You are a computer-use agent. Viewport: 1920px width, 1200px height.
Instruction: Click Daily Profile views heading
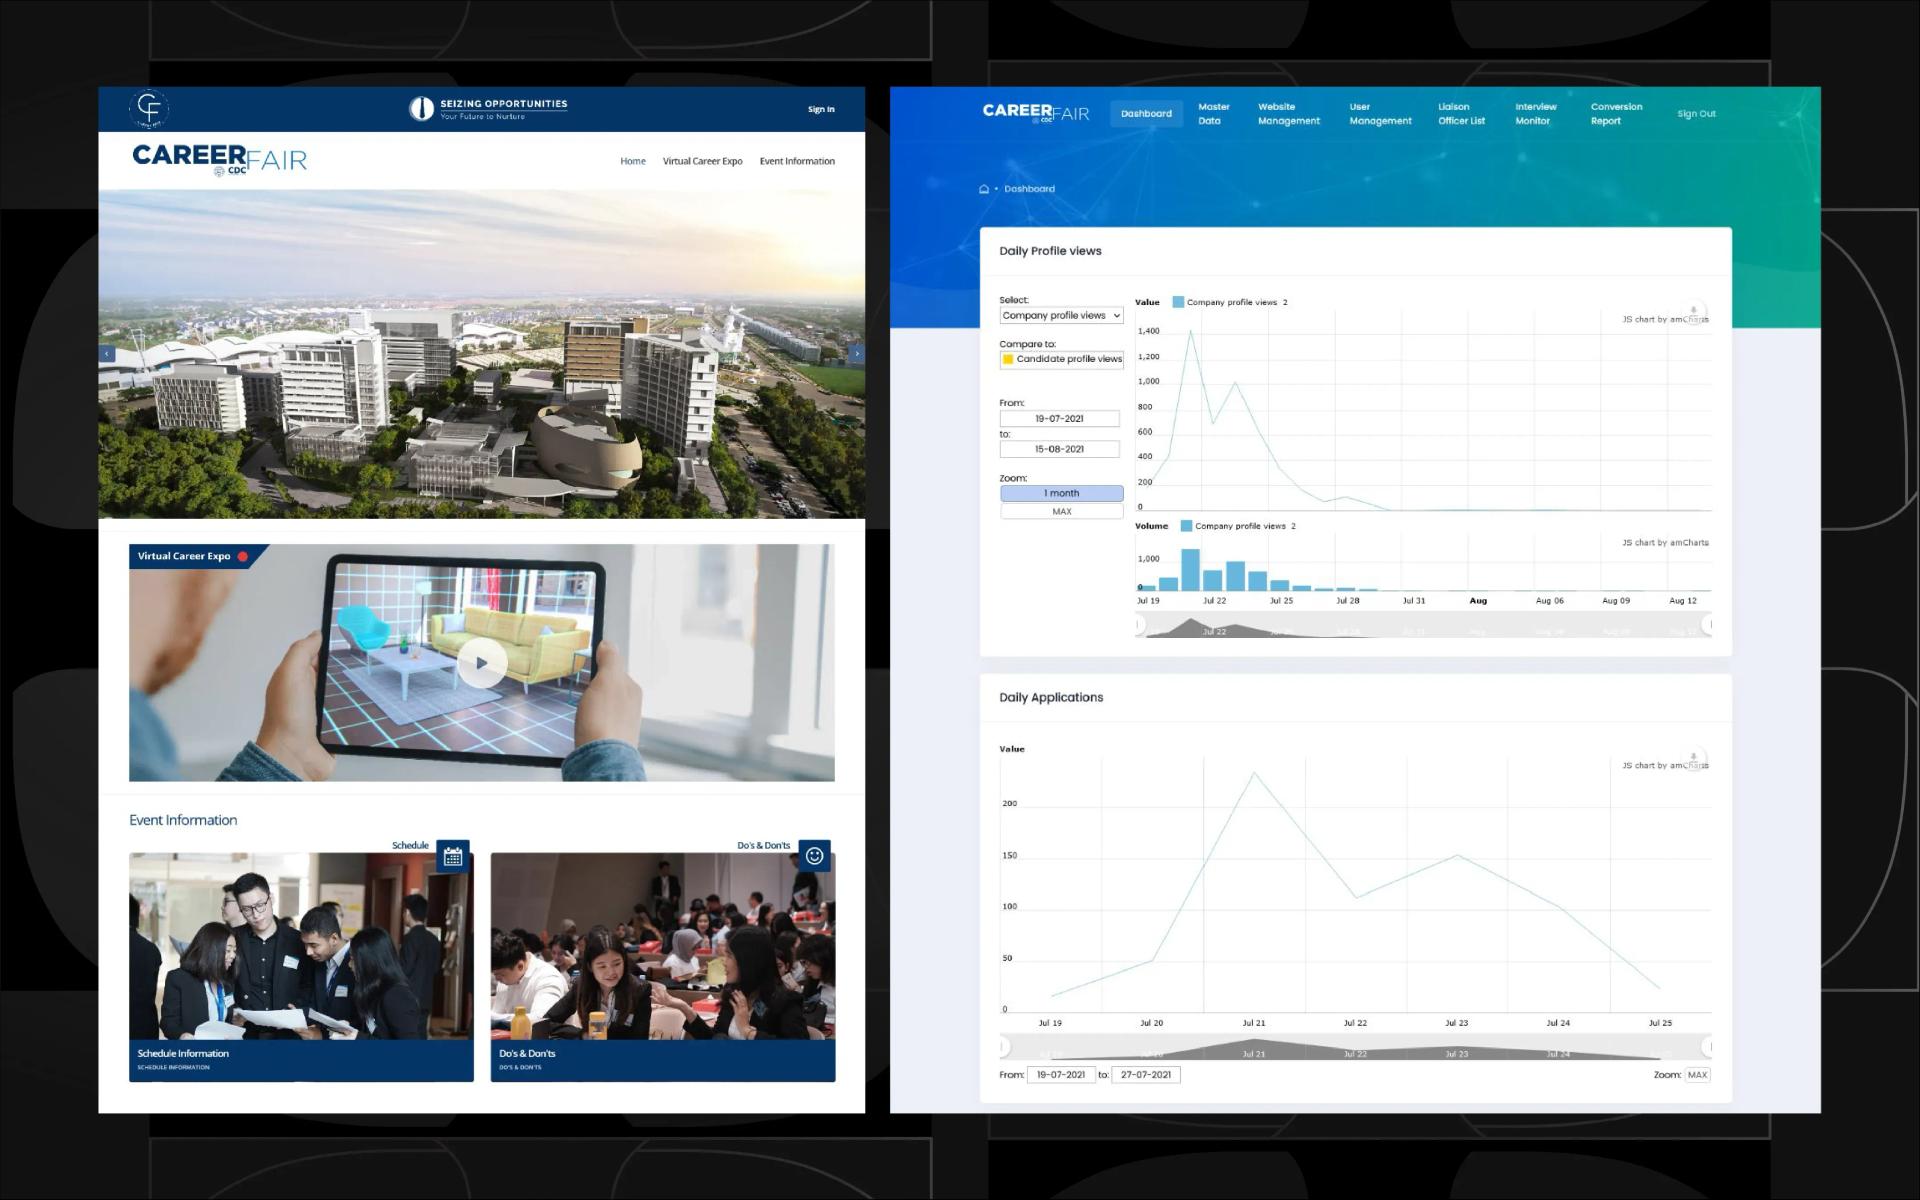pos(1050,252)
